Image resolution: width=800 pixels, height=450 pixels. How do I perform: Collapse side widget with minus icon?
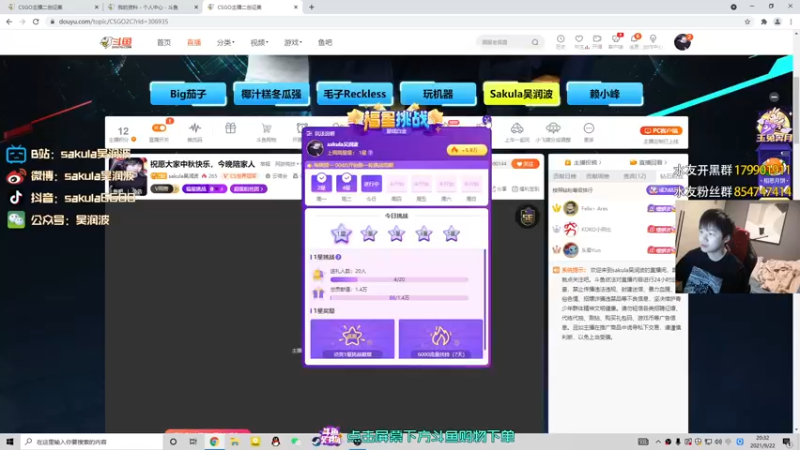click(x=774, y=97)
